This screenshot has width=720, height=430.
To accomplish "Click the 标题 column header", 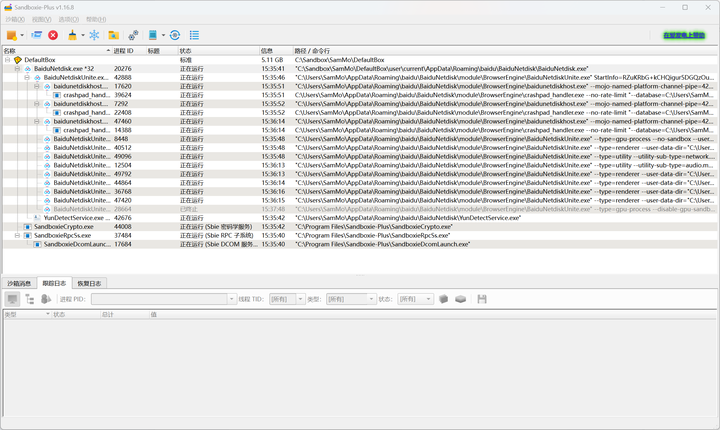I will [162, 51].
